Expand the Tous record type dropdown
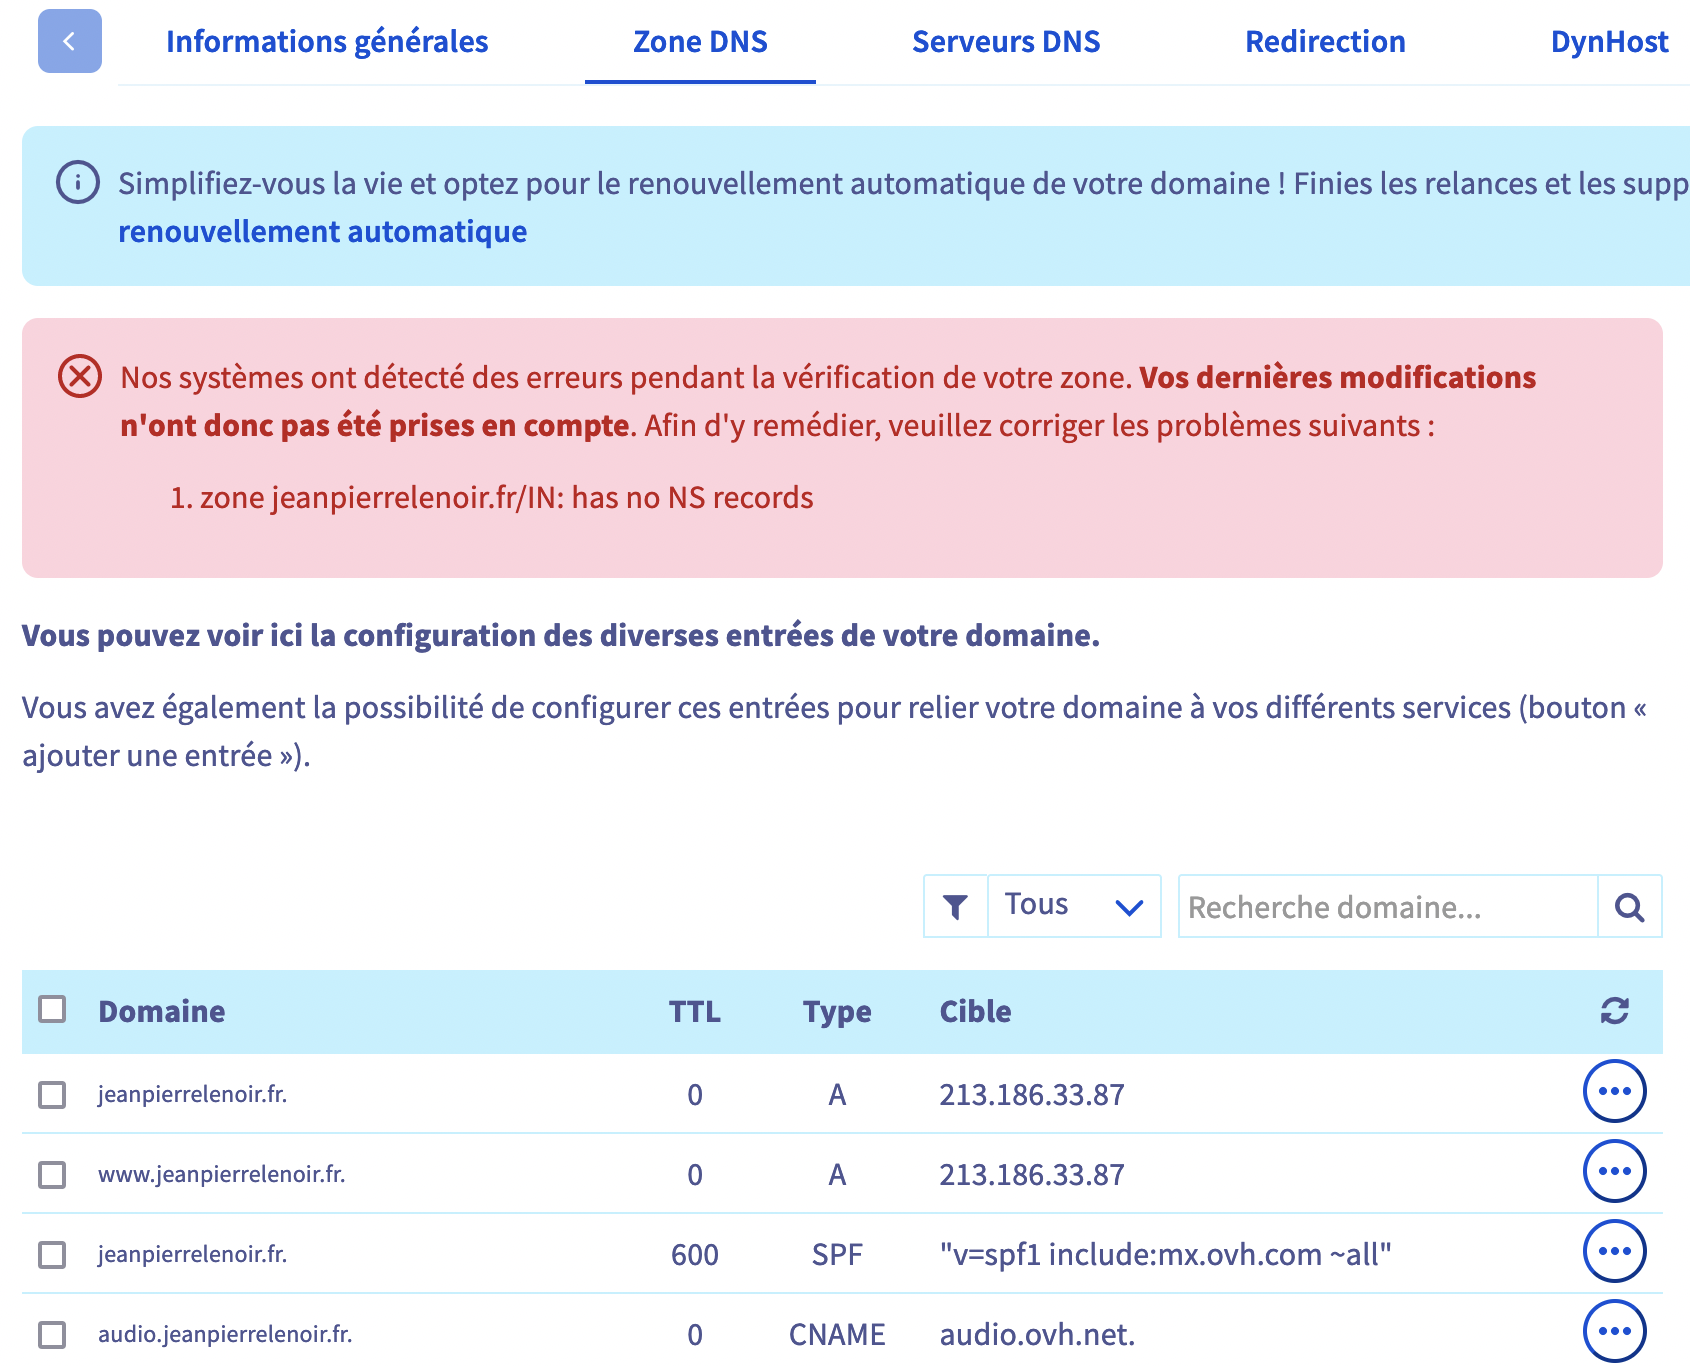Image resolution: width=1690 pixels, height=1366 pixels. pos(1073,906)
